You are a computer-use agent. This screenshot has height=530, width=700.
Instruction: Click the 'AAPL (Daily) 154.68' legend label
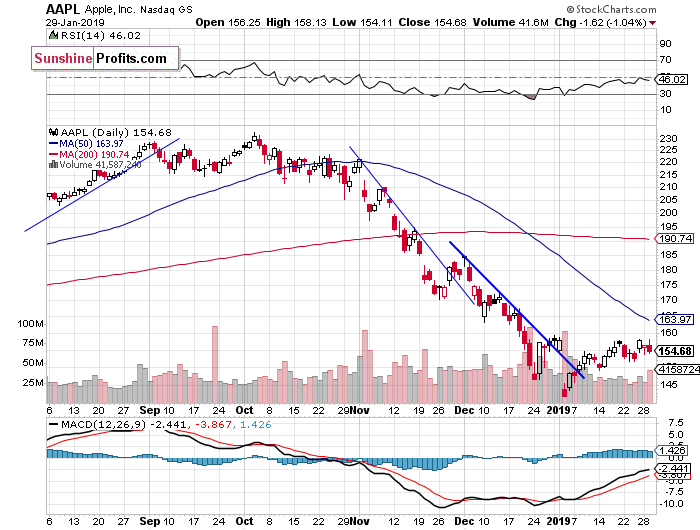point(116,133)
